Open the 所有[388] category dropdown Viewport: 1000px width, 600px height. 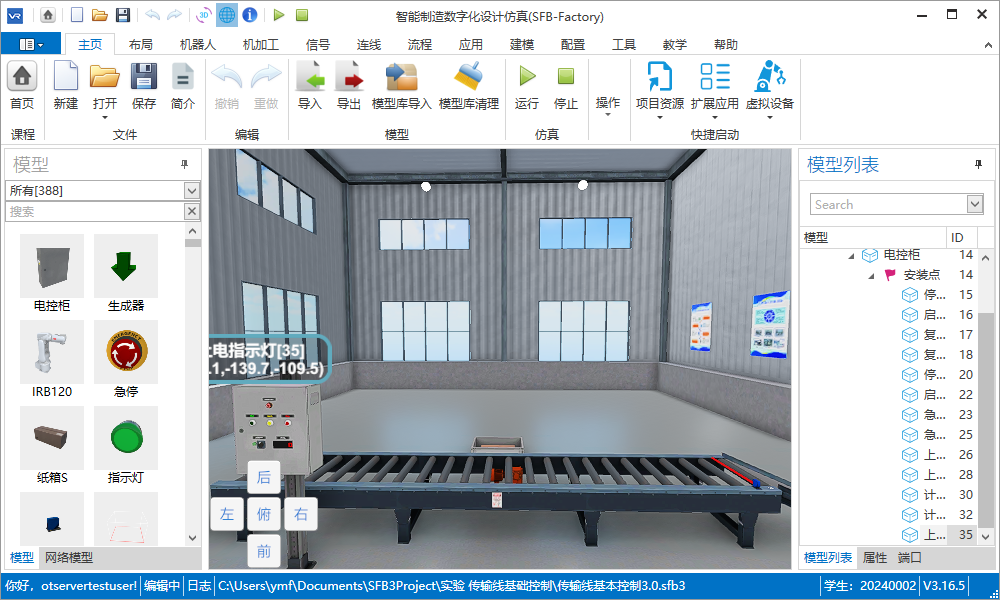[x=191, y=190]
